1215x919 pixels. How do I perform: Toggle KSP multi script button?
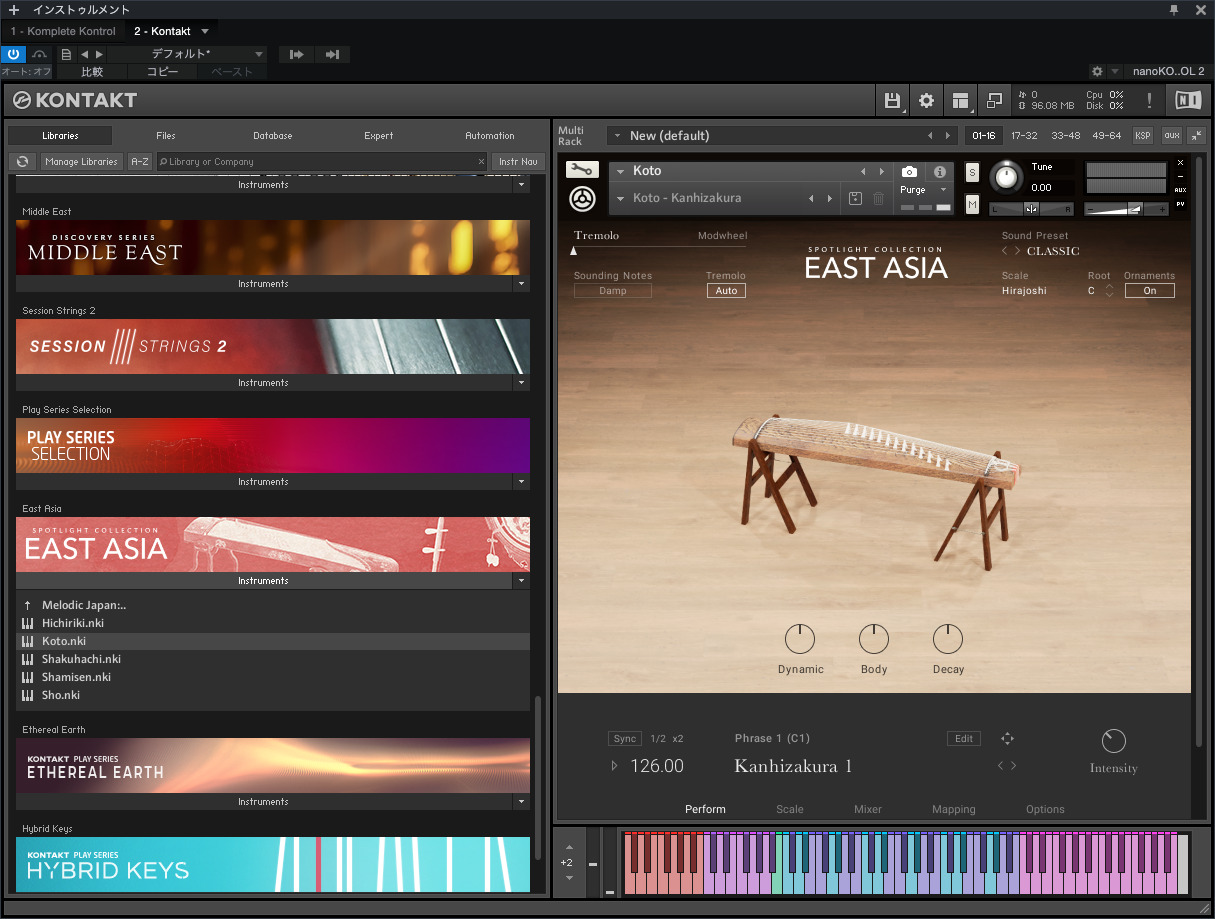tap(1142, 135)
